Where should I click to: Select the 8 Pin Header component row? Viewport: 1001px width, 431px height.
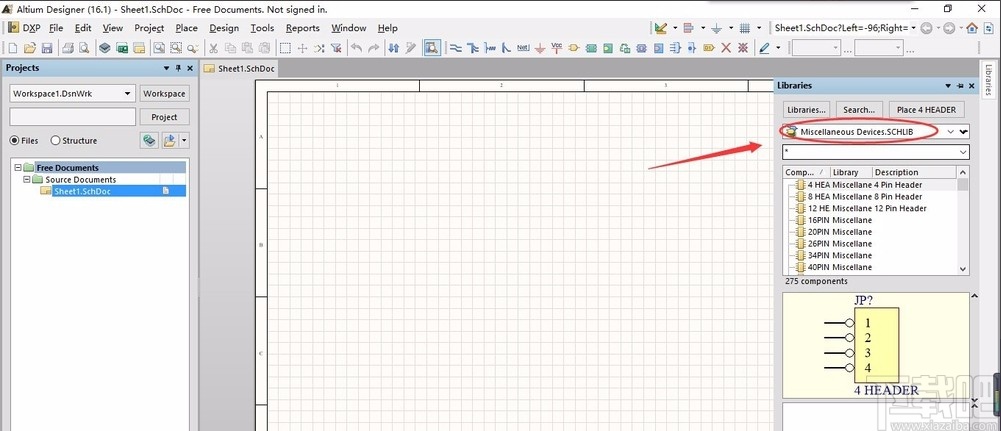871,197
